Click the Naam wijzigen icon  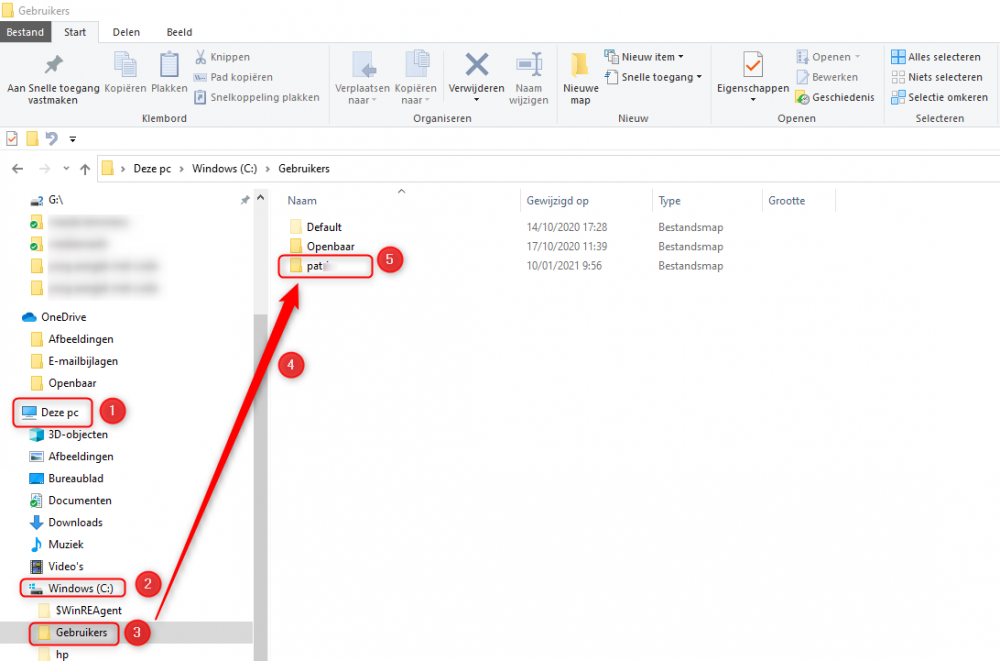click(528, 65)
